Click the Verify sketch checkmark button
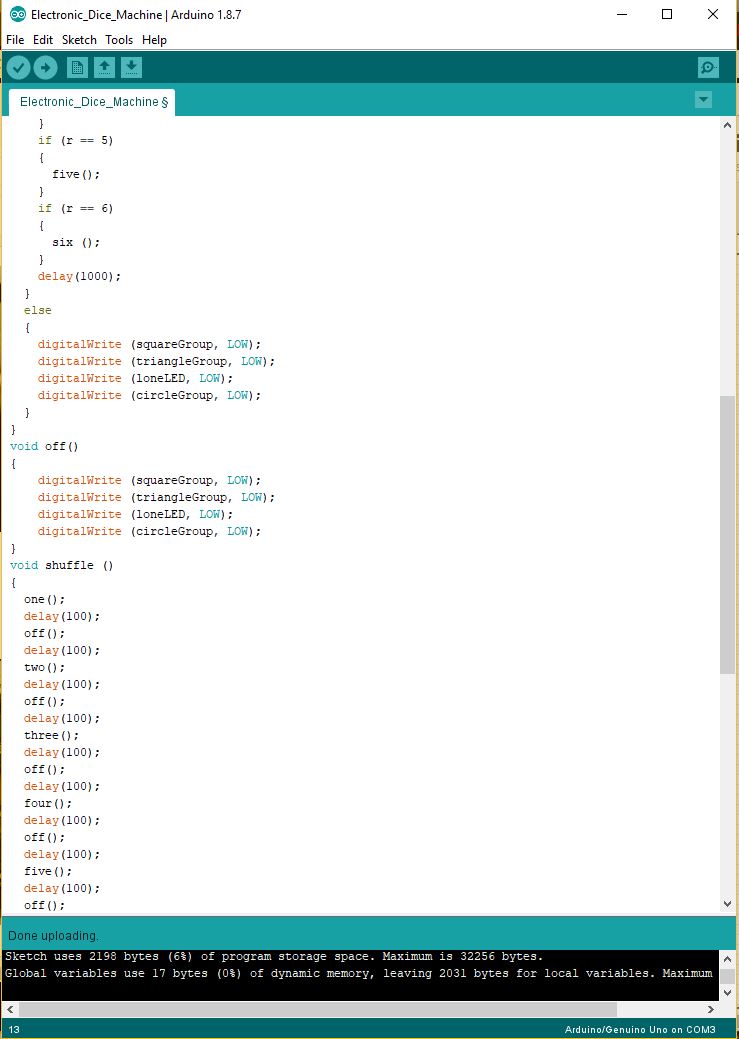Screen dimensions: 739x1039 click(x=19, y=68)
